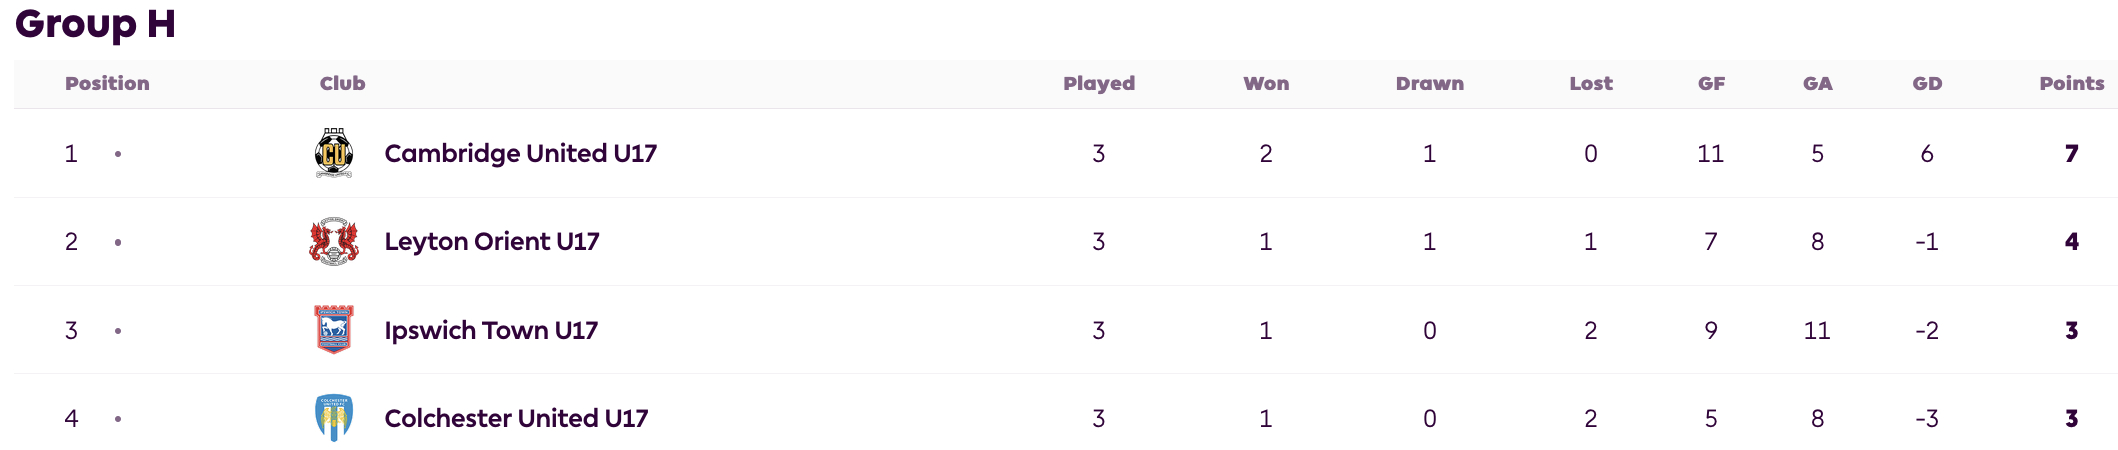Click the Drawn column header
Screen dimensions: 2118x450
pos(1430,83)
